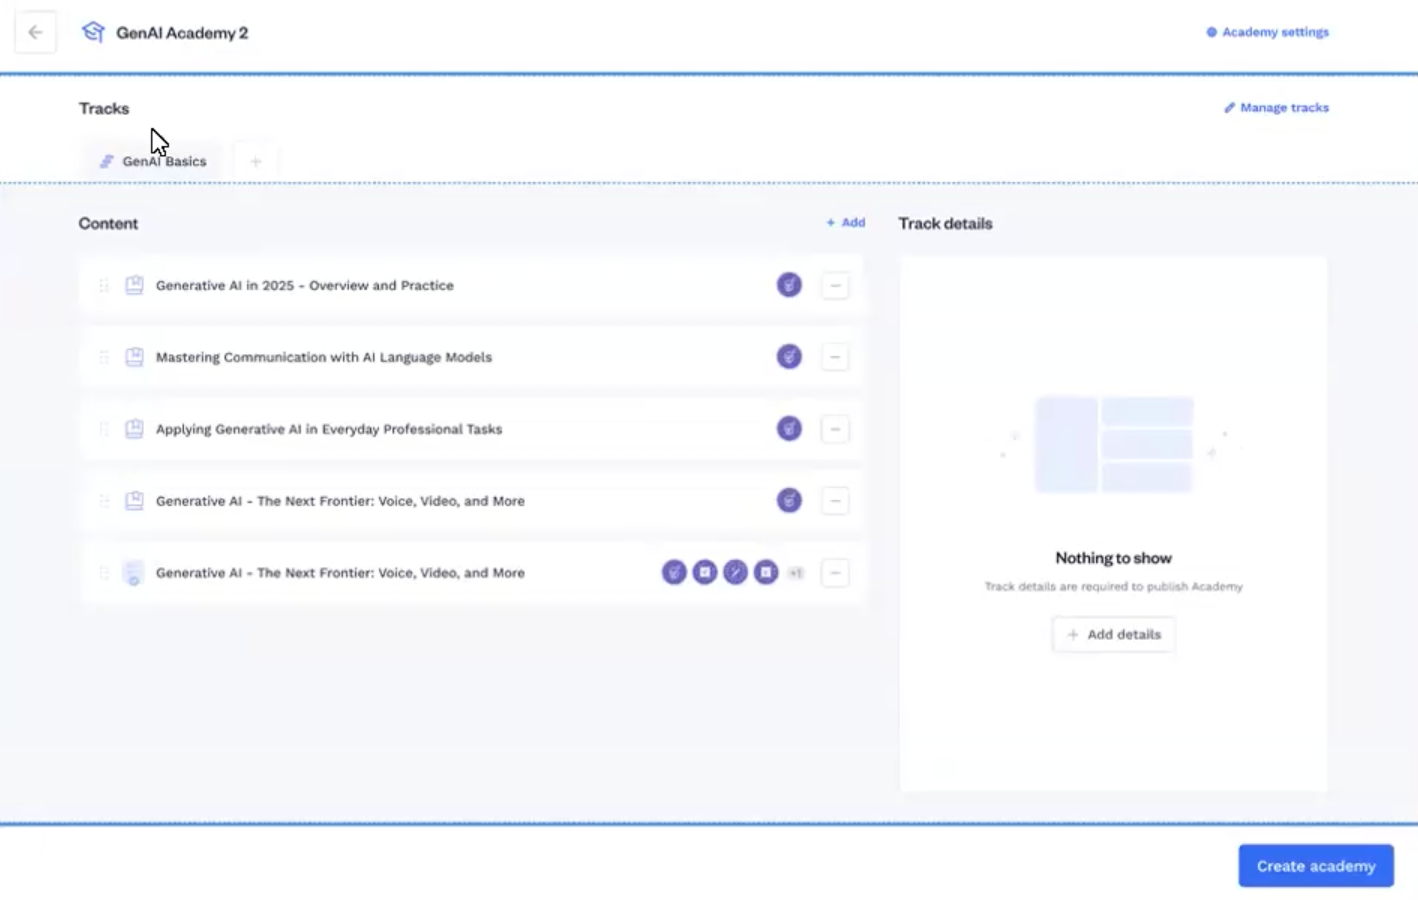Image resolution: width=1418 pixels, height=900 pixels.
Task: Click the Academy settings gear icon
Action: click(1209, 31)
